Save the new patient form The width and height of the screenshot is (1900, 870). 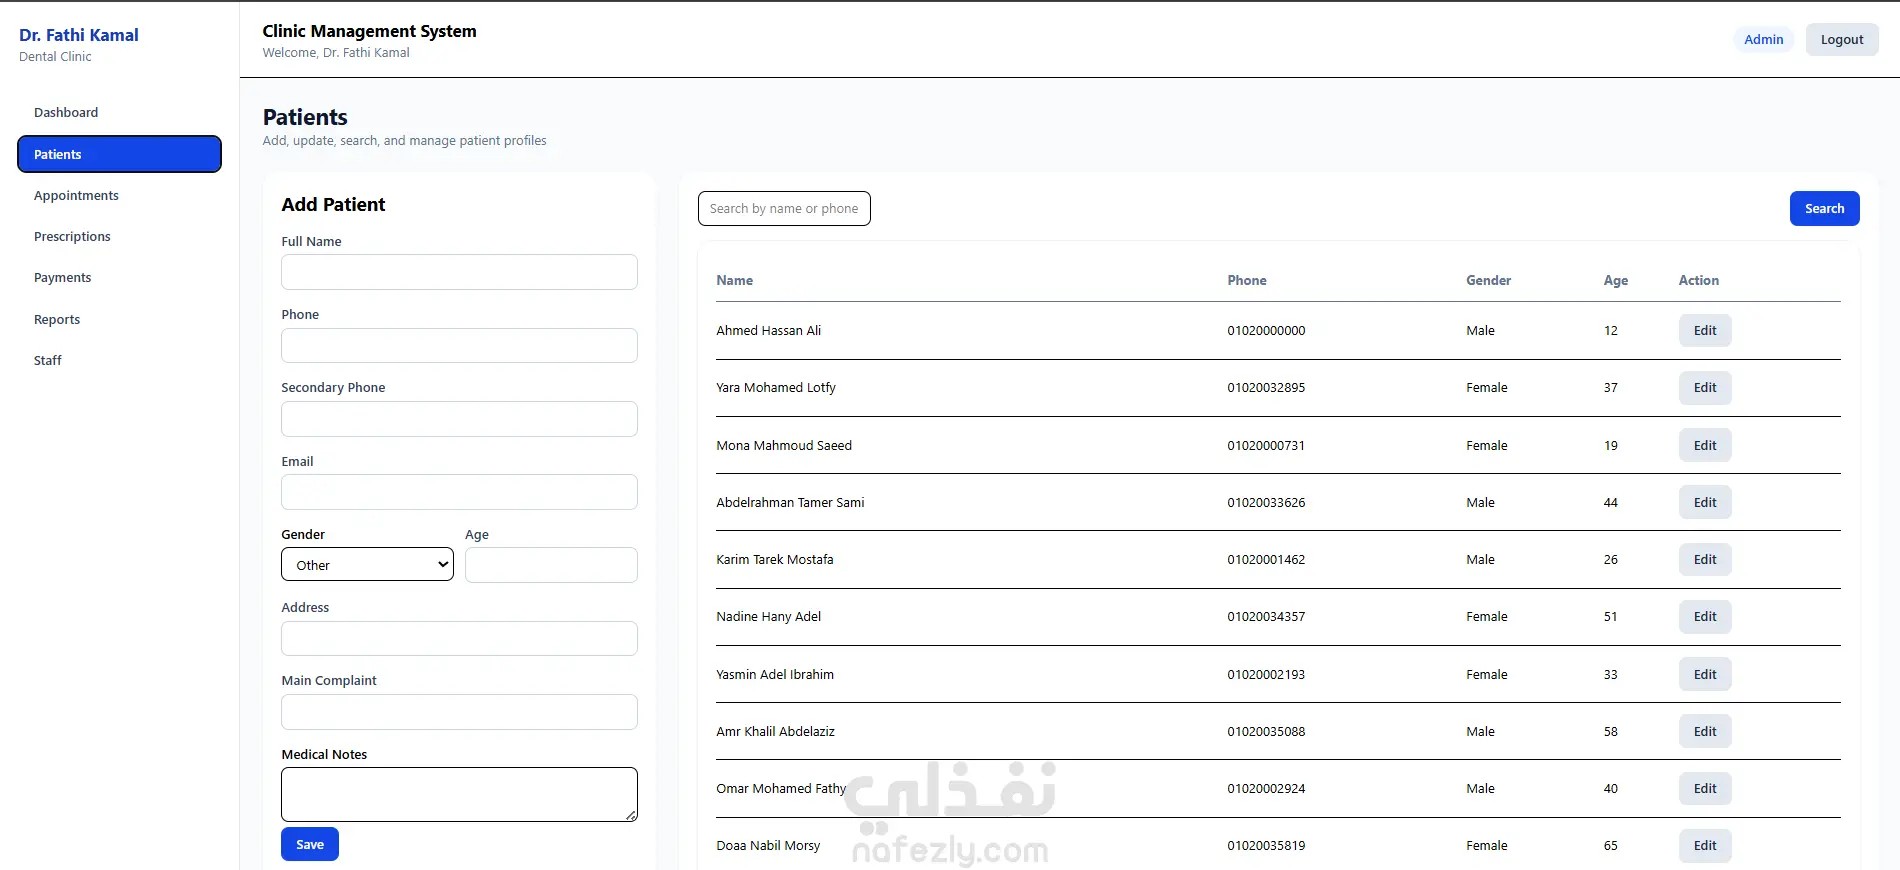tap(310, 845)
